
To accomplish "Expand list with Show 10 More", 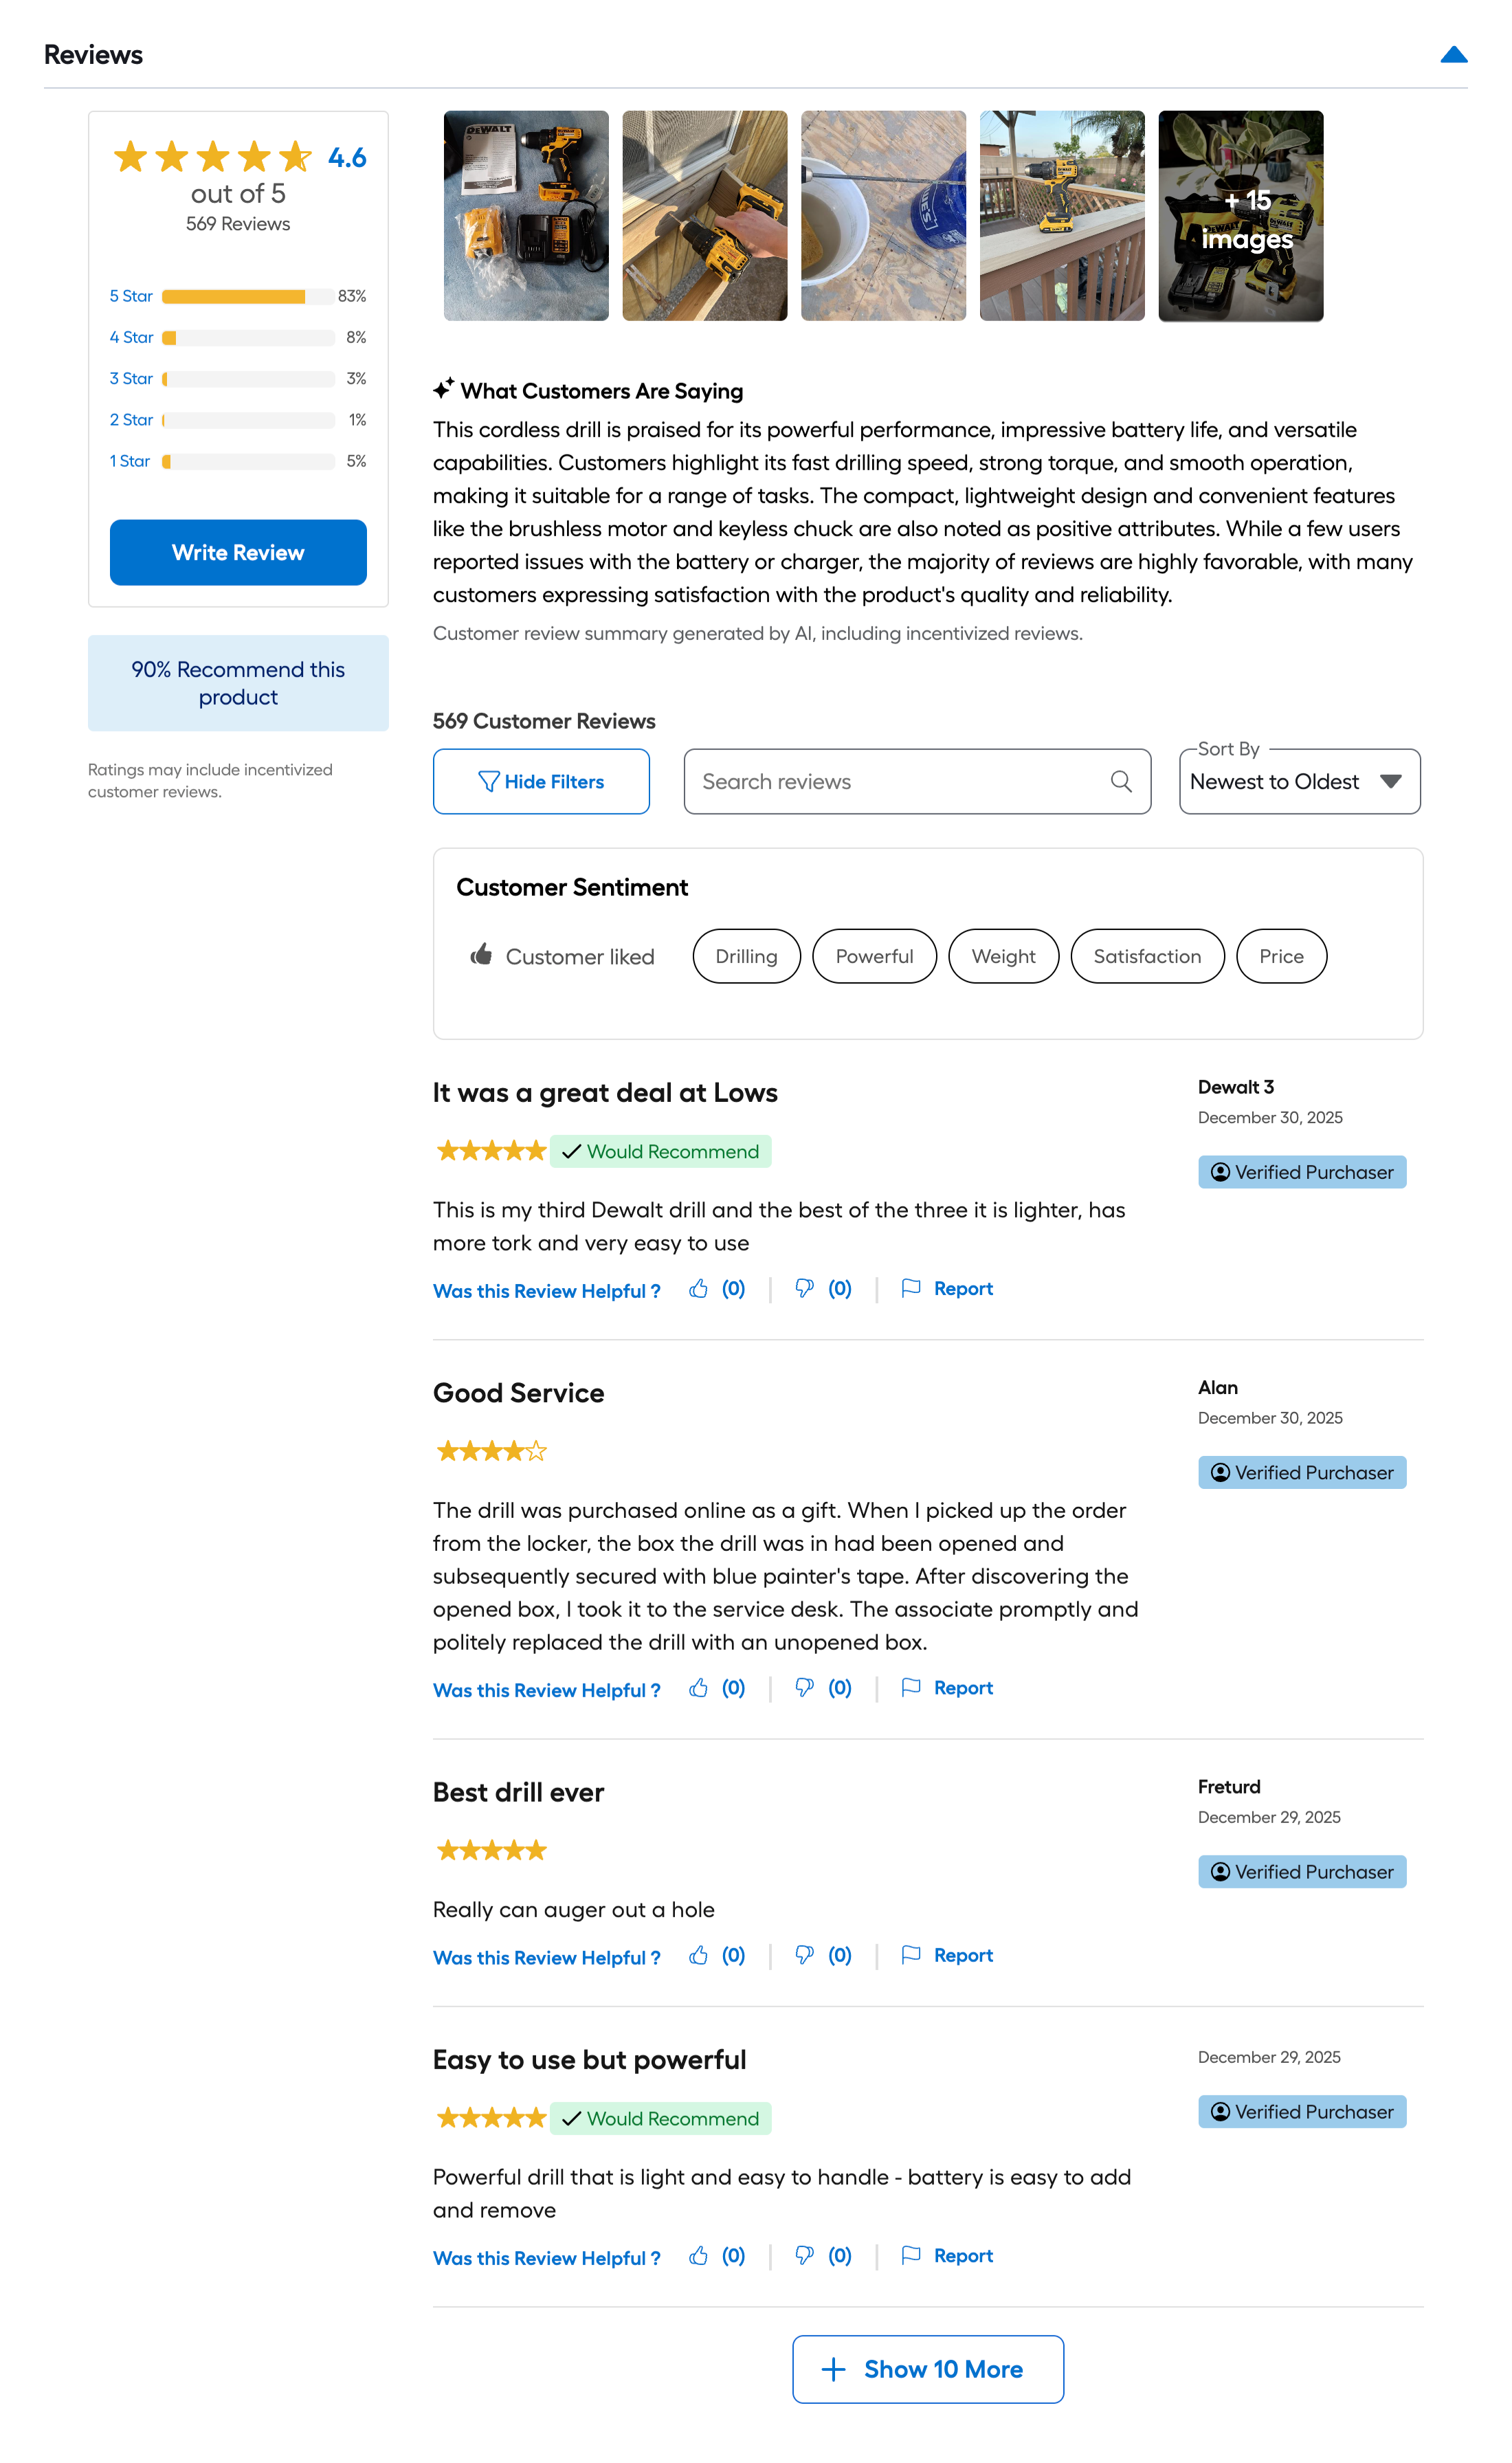I will pyautogui.click(x=927, y=2370).
